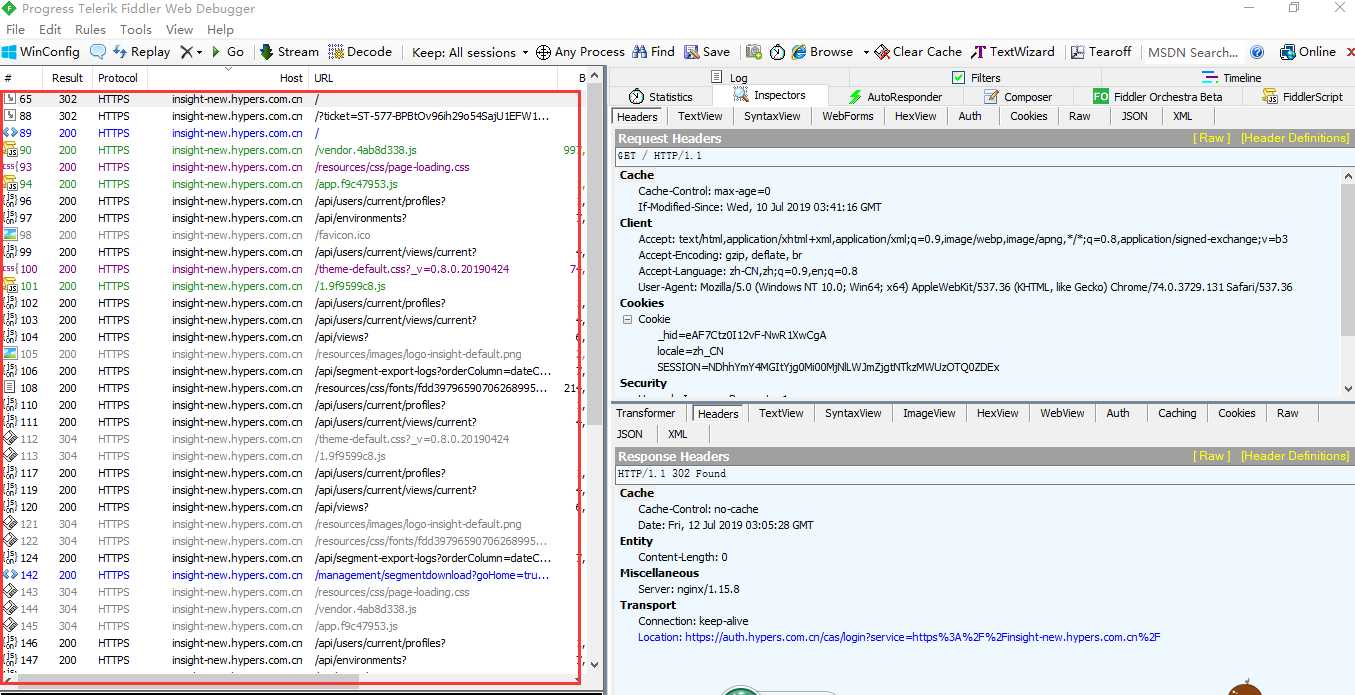Select response ImageView inspector tab
Image resolution: width=1355 pixels, height=695 pixels.
[x=929, y=413]
